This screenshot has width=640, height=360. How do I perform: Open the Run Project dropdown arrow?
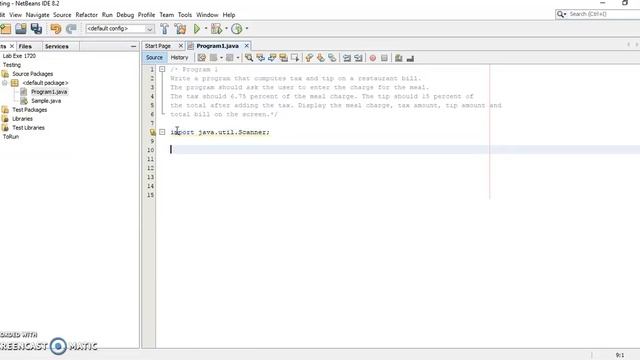tap(206, 29)
